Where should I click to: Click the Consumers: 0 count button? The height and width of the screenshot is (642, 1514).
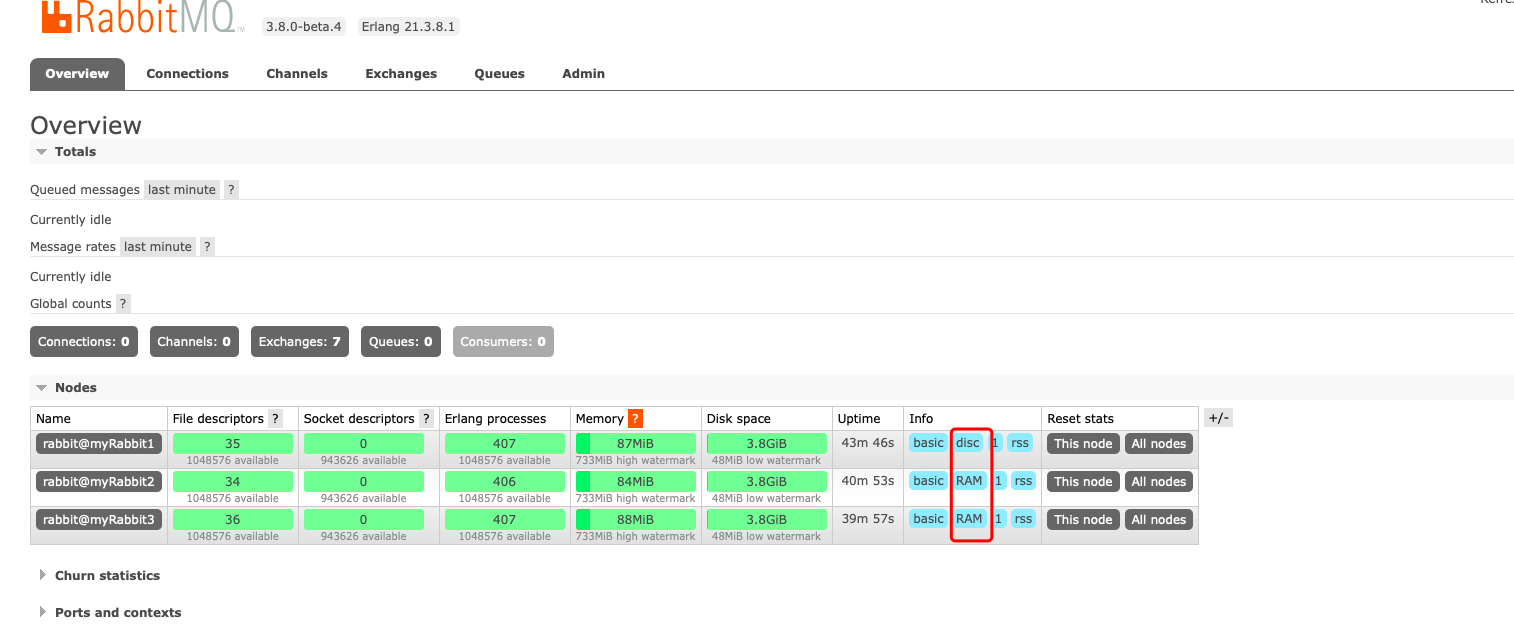503,341
